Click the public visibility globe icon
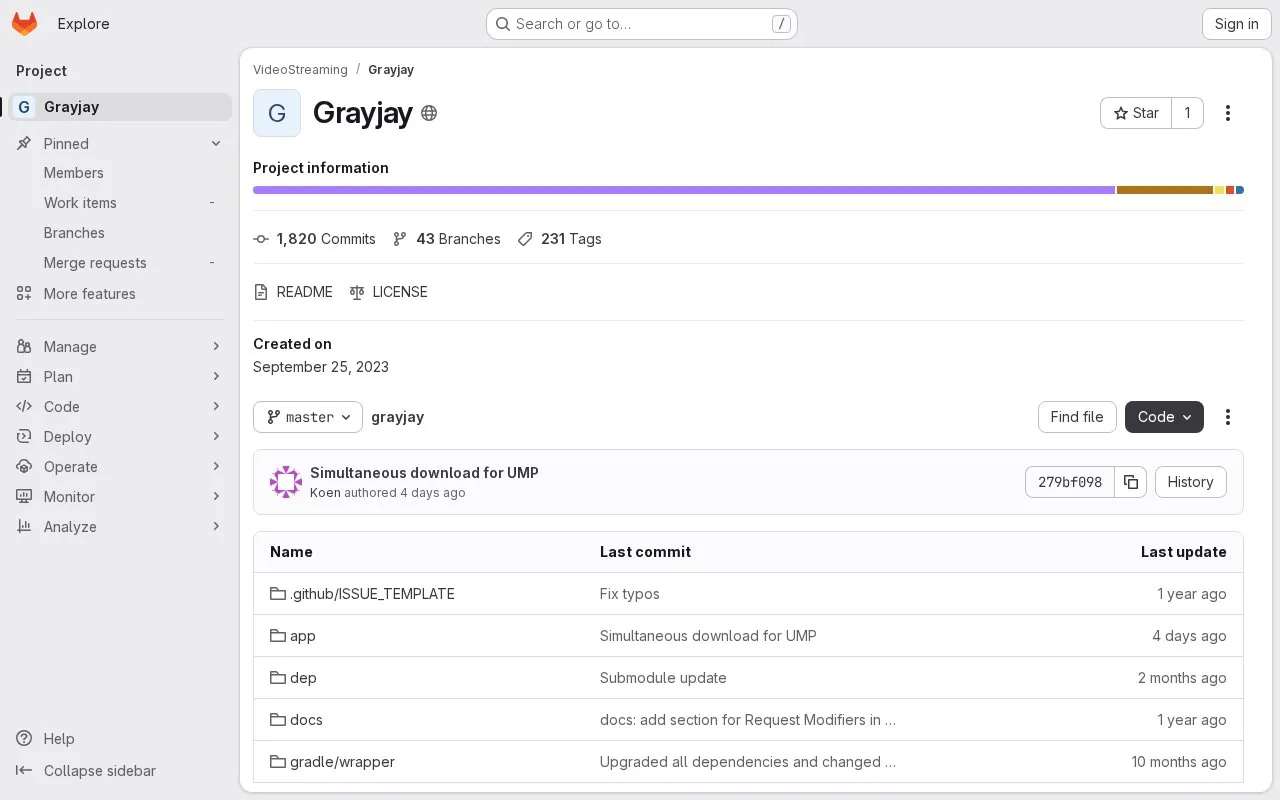 [429, 113]
